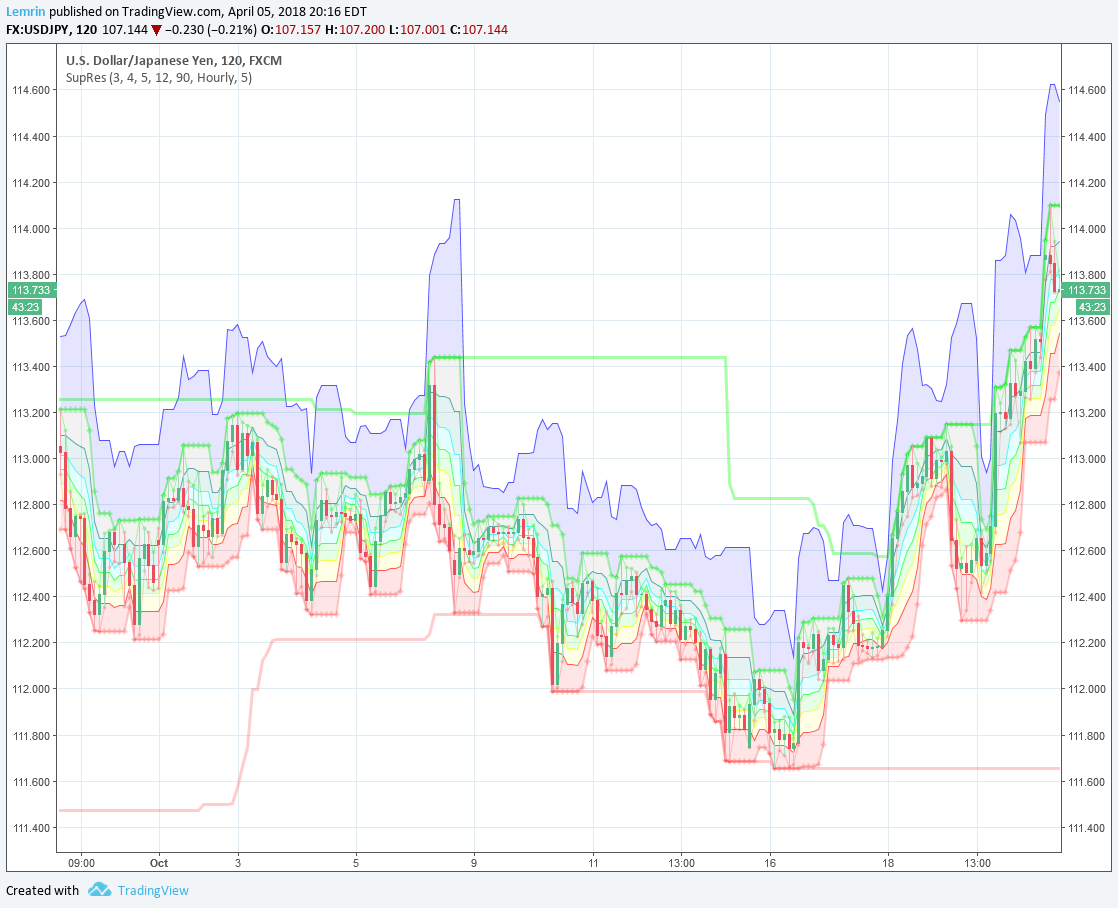Click the high value H:107.200
Viewport: 1118px width, 908px height.
pyautogui.click(x=355, y=30)
